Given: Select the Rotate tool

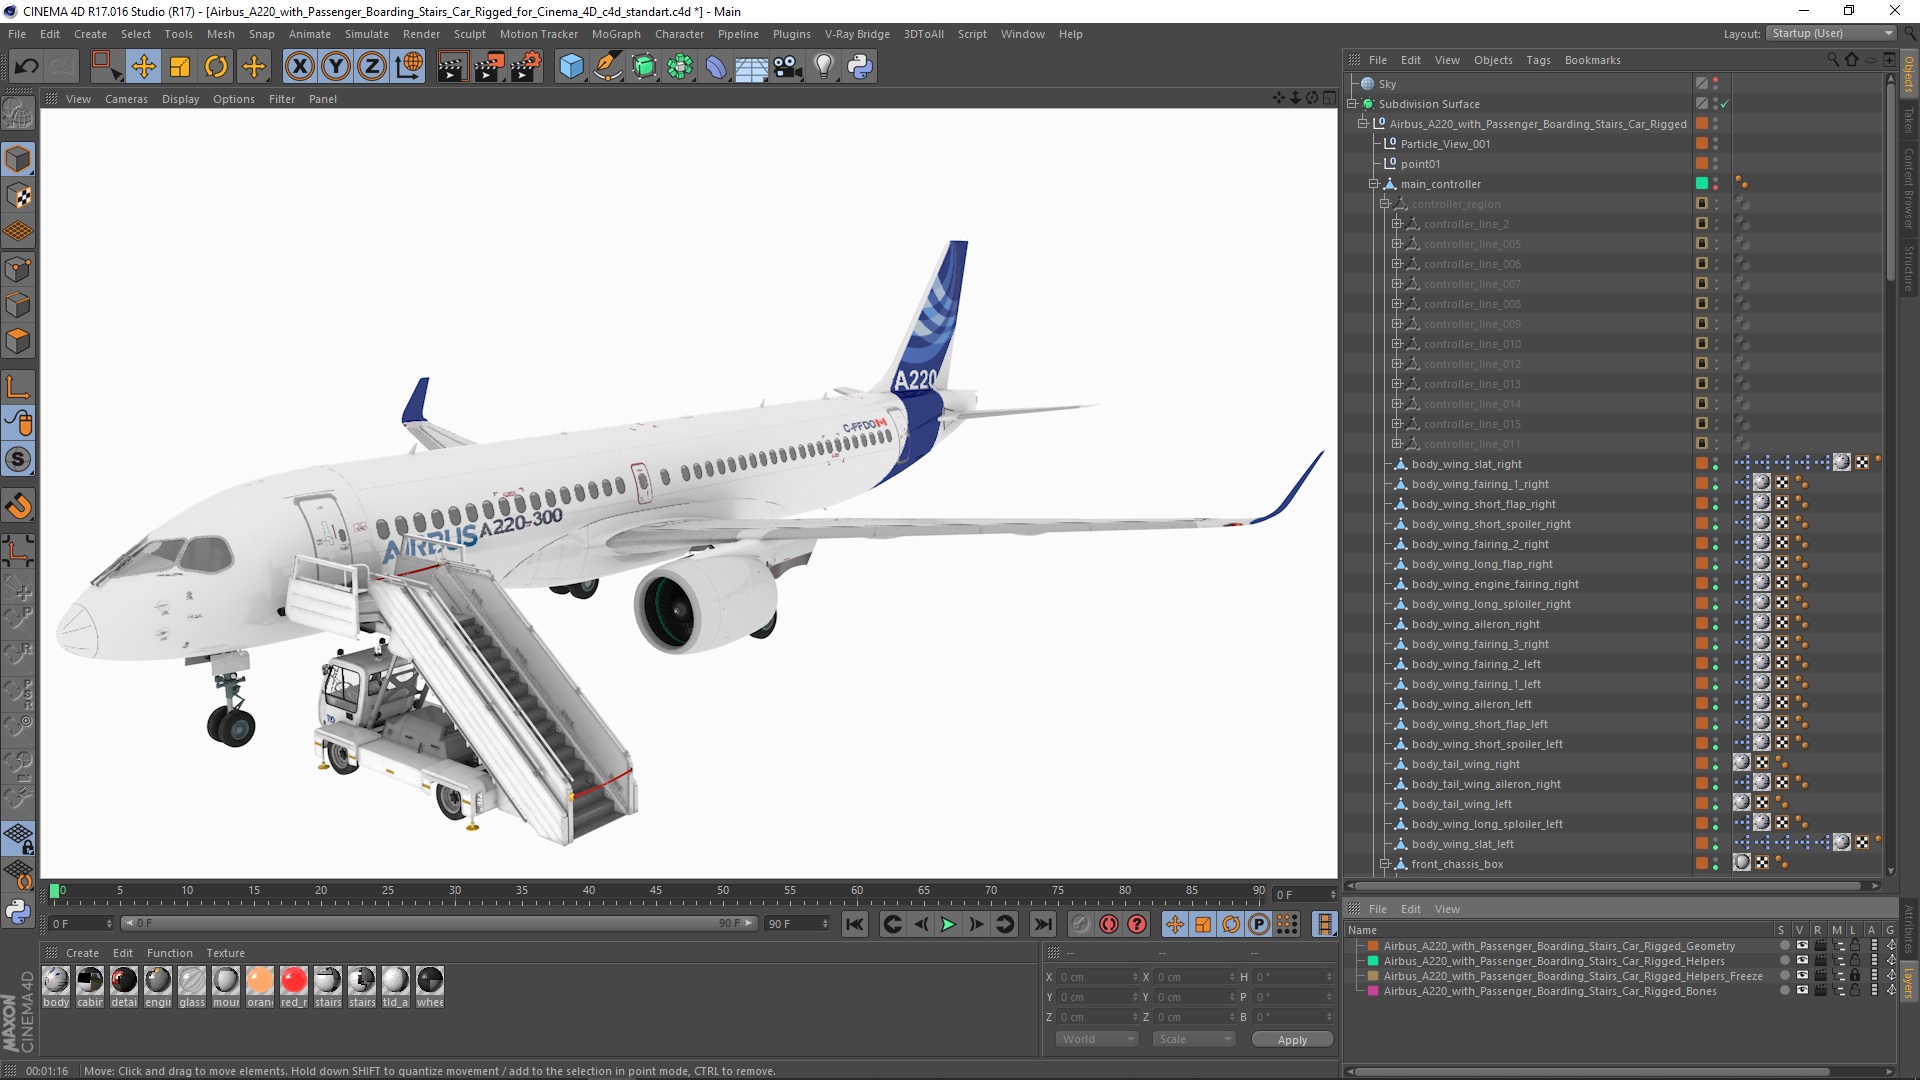Looking at the screenshot, I should click(x=216, y=67).
